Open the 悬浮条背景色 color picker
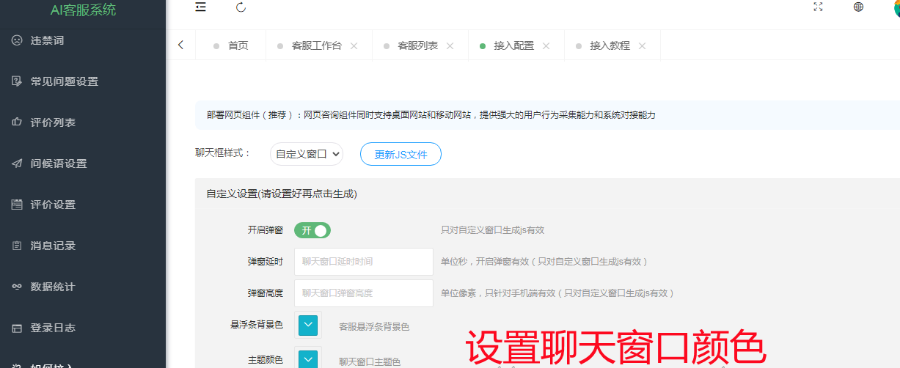 click(x=308, y=326)
